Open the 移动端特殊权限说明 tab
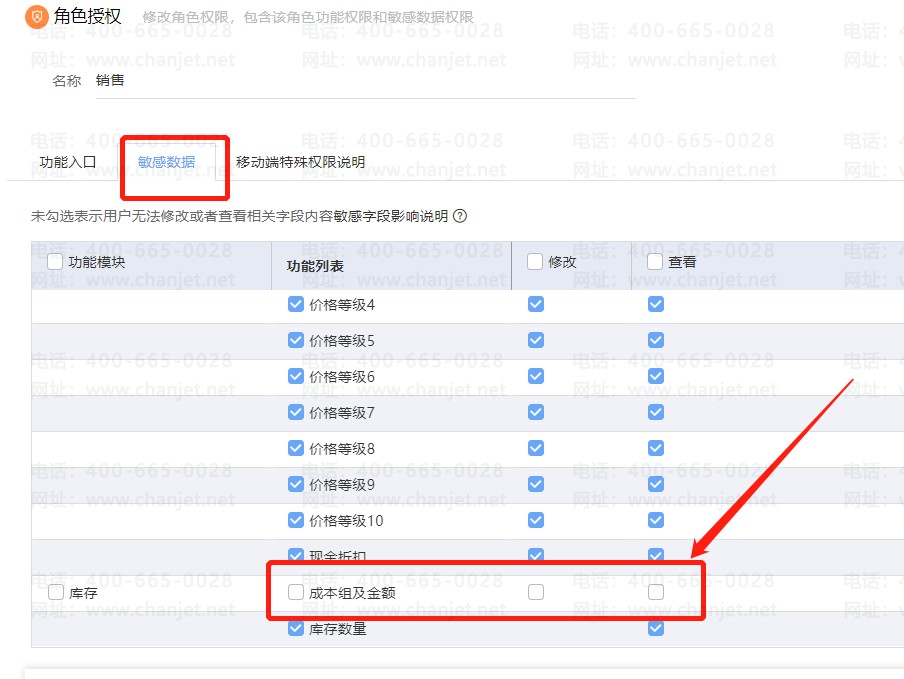 (x=300, y=161)
